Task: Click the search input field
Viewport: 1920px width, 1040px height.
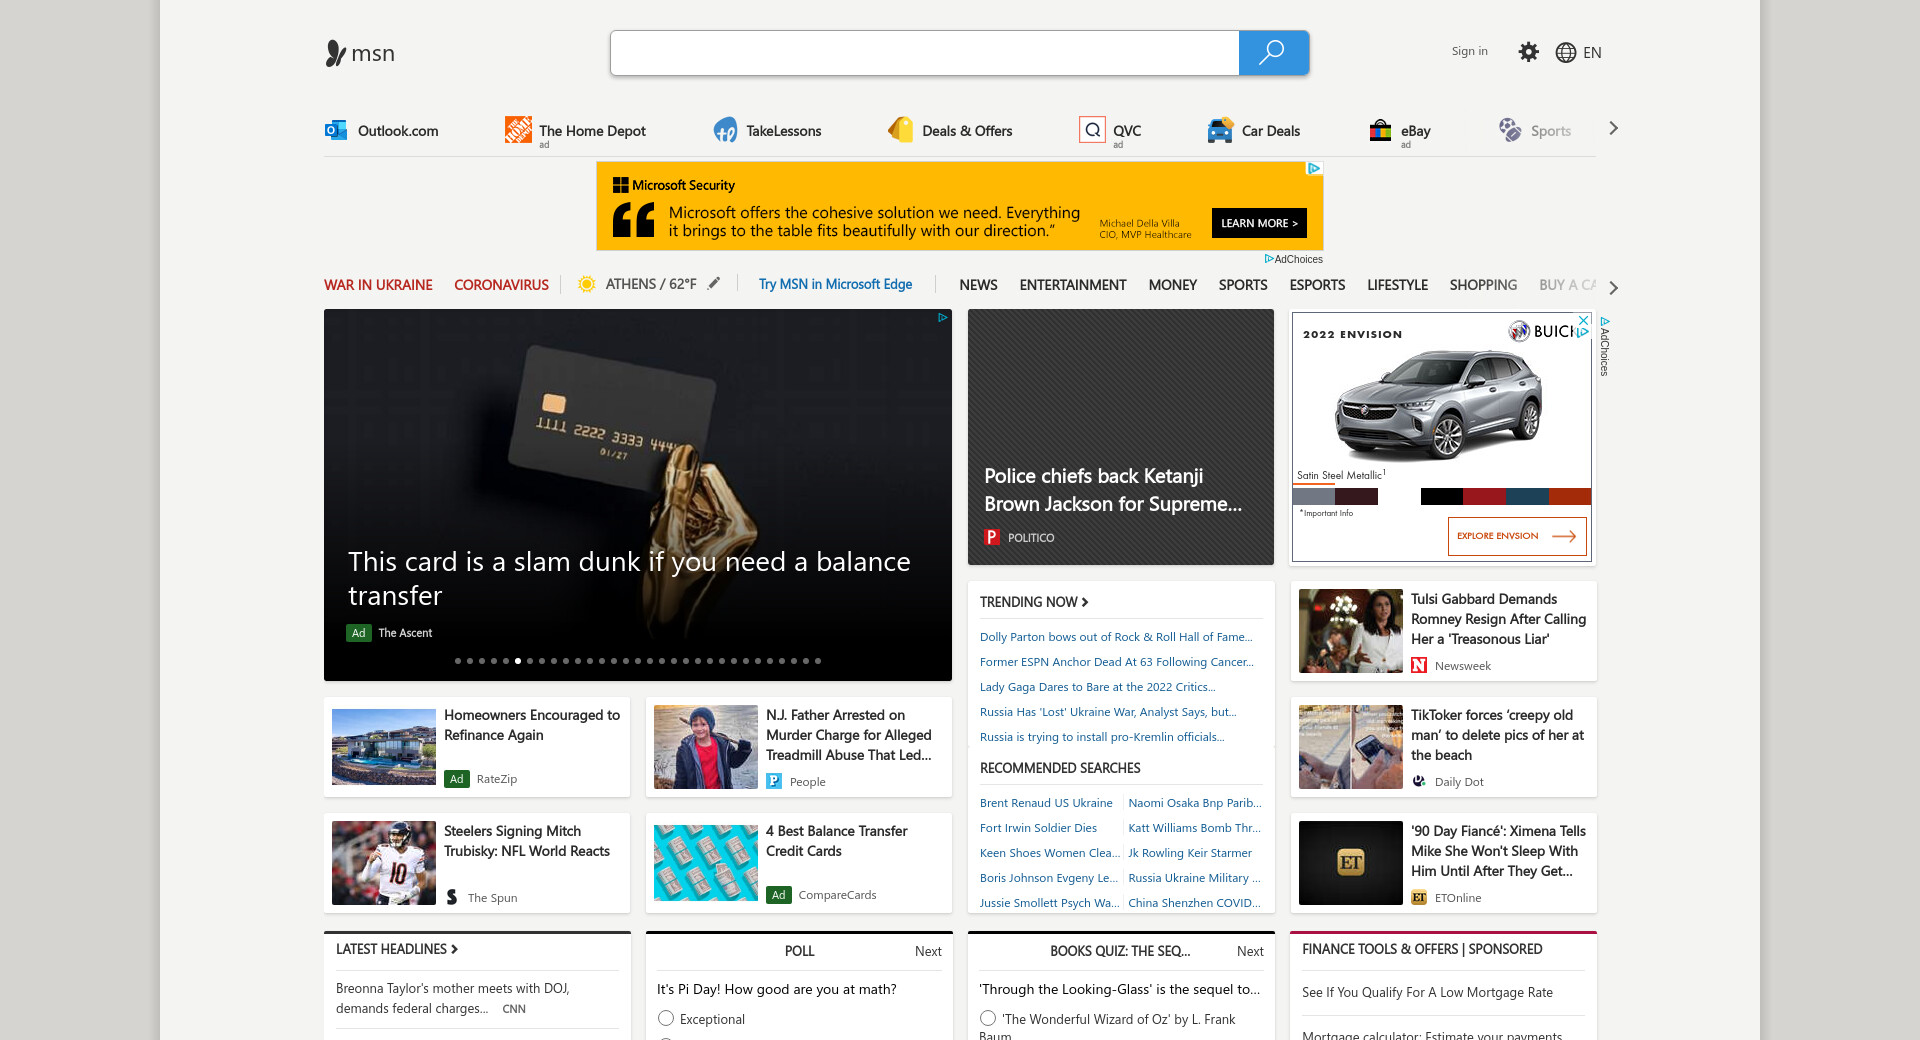Action: pyautogui.click(x=924, y=53)
